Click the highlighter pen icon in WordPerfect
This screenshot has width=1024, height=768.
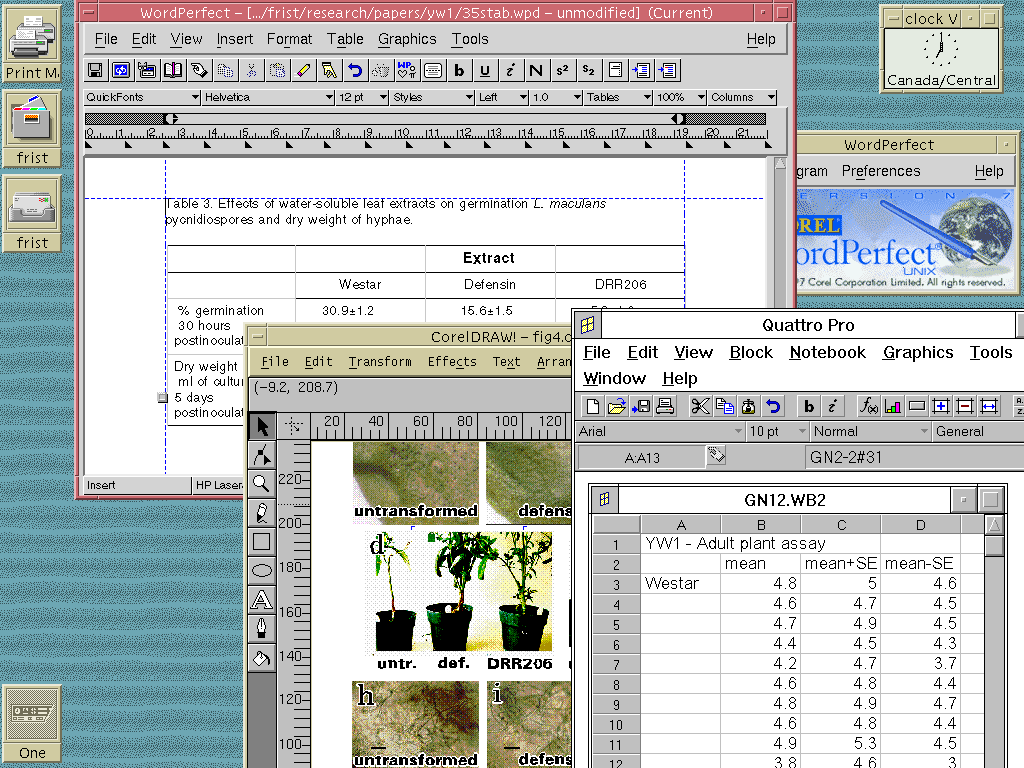(303, 71)
